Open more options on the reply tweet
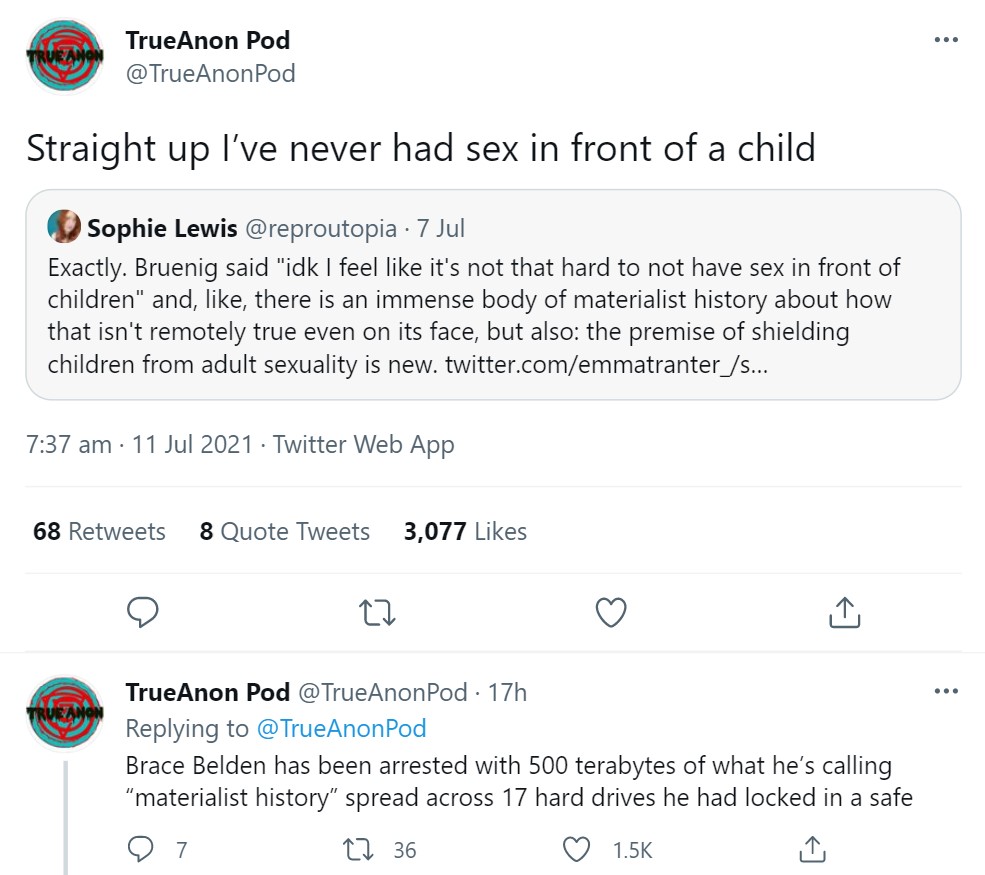The image size is (985, 875). pos(945,691)
